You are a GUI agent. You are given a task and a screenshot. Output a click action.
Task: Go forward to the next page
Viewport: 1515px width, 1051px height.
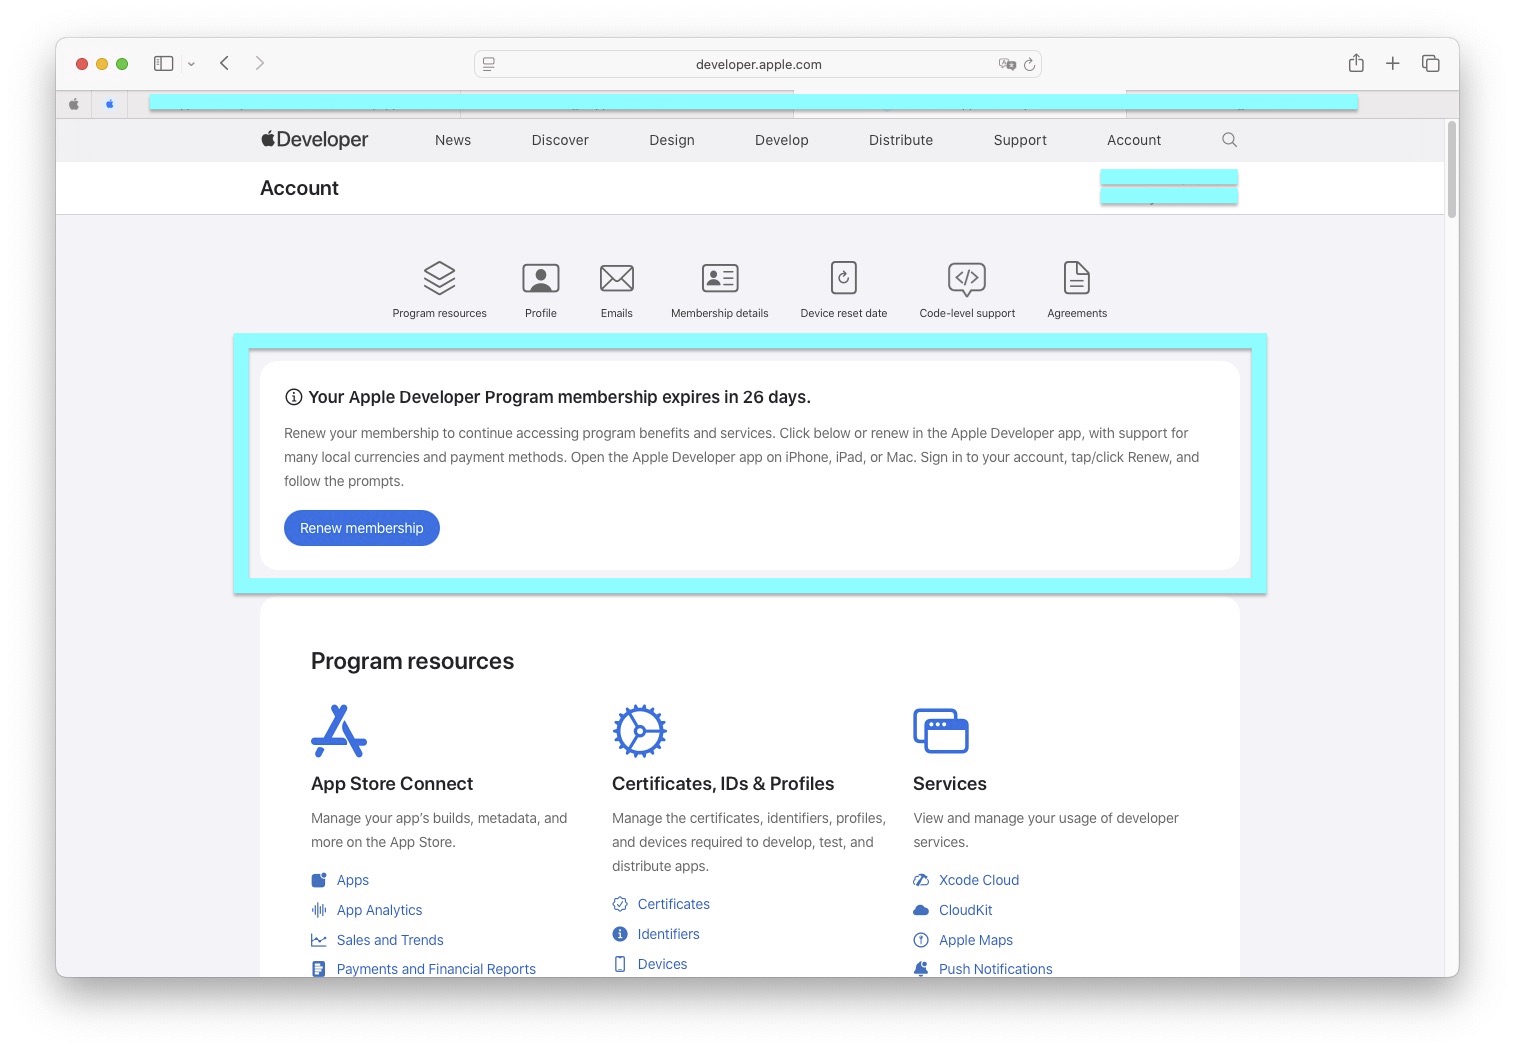260,63
